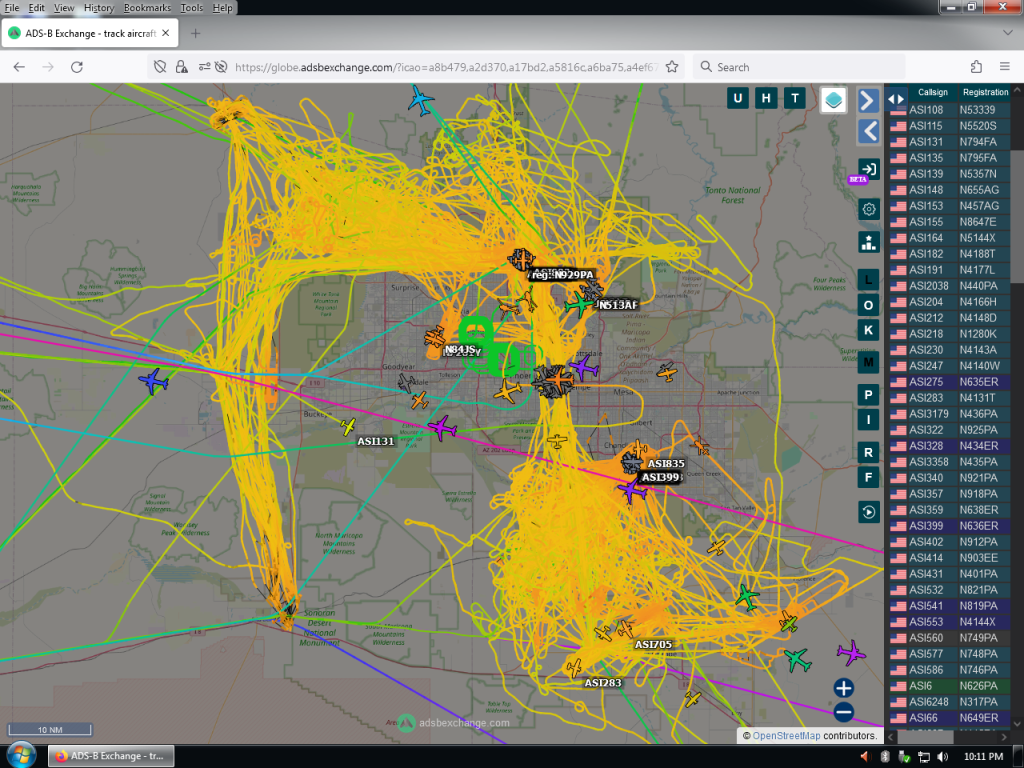Screen dimensions: 1024x768
Task: Close the ADS-B Exchange tab
Action: tap(166, 33)
